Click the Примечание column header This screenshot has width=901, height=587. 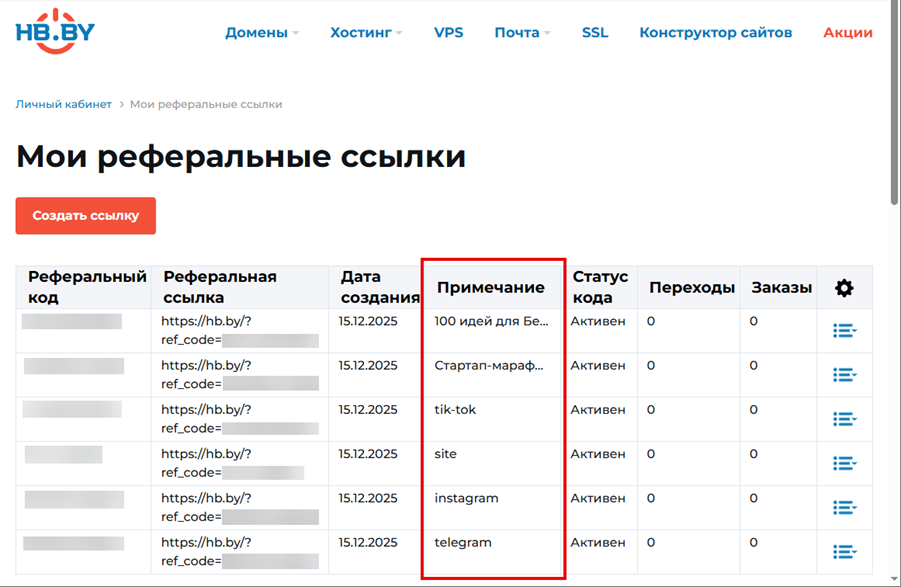pyautogui.click(x=490, y=288)
